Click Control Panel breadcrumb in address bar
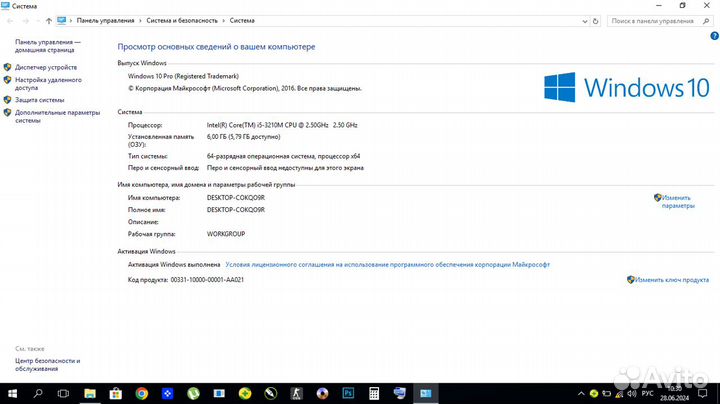The height and width of the screenshot is (404, 720). [105, 21]
